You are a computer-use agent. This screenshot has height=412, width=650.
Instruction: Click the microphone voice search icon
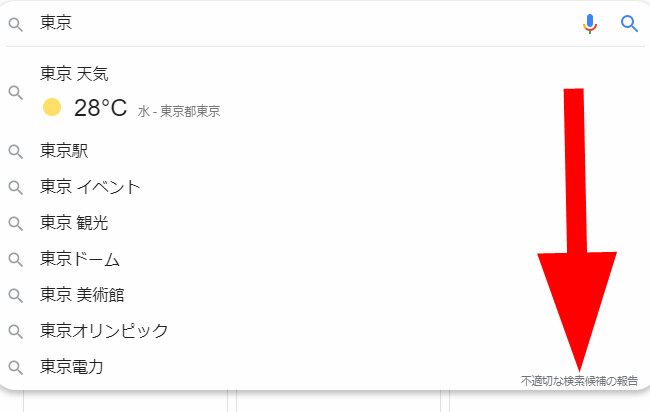coord(591,23)
